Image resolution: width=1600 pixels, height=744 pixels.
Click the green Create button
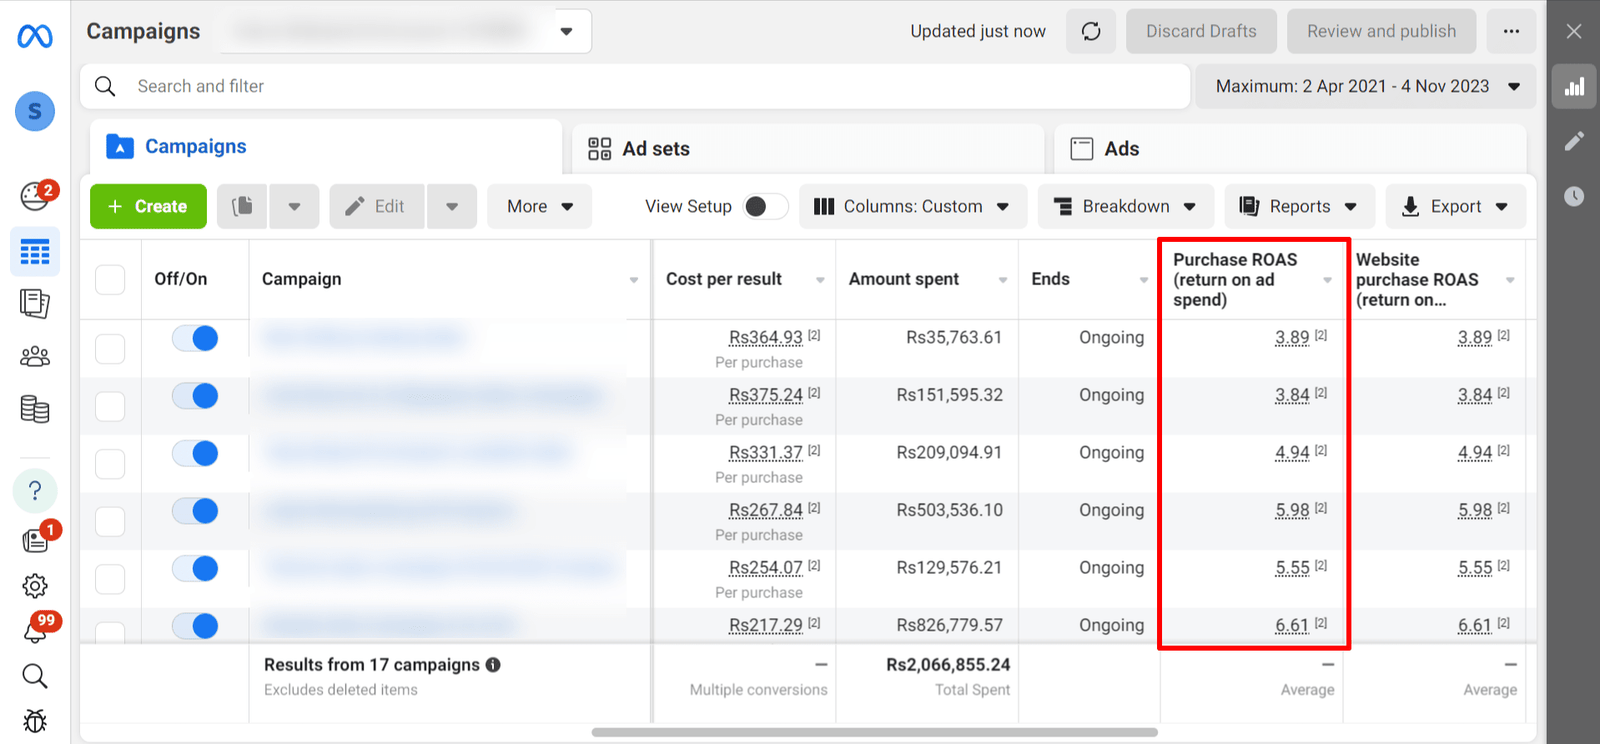click(x=148, y=206)
